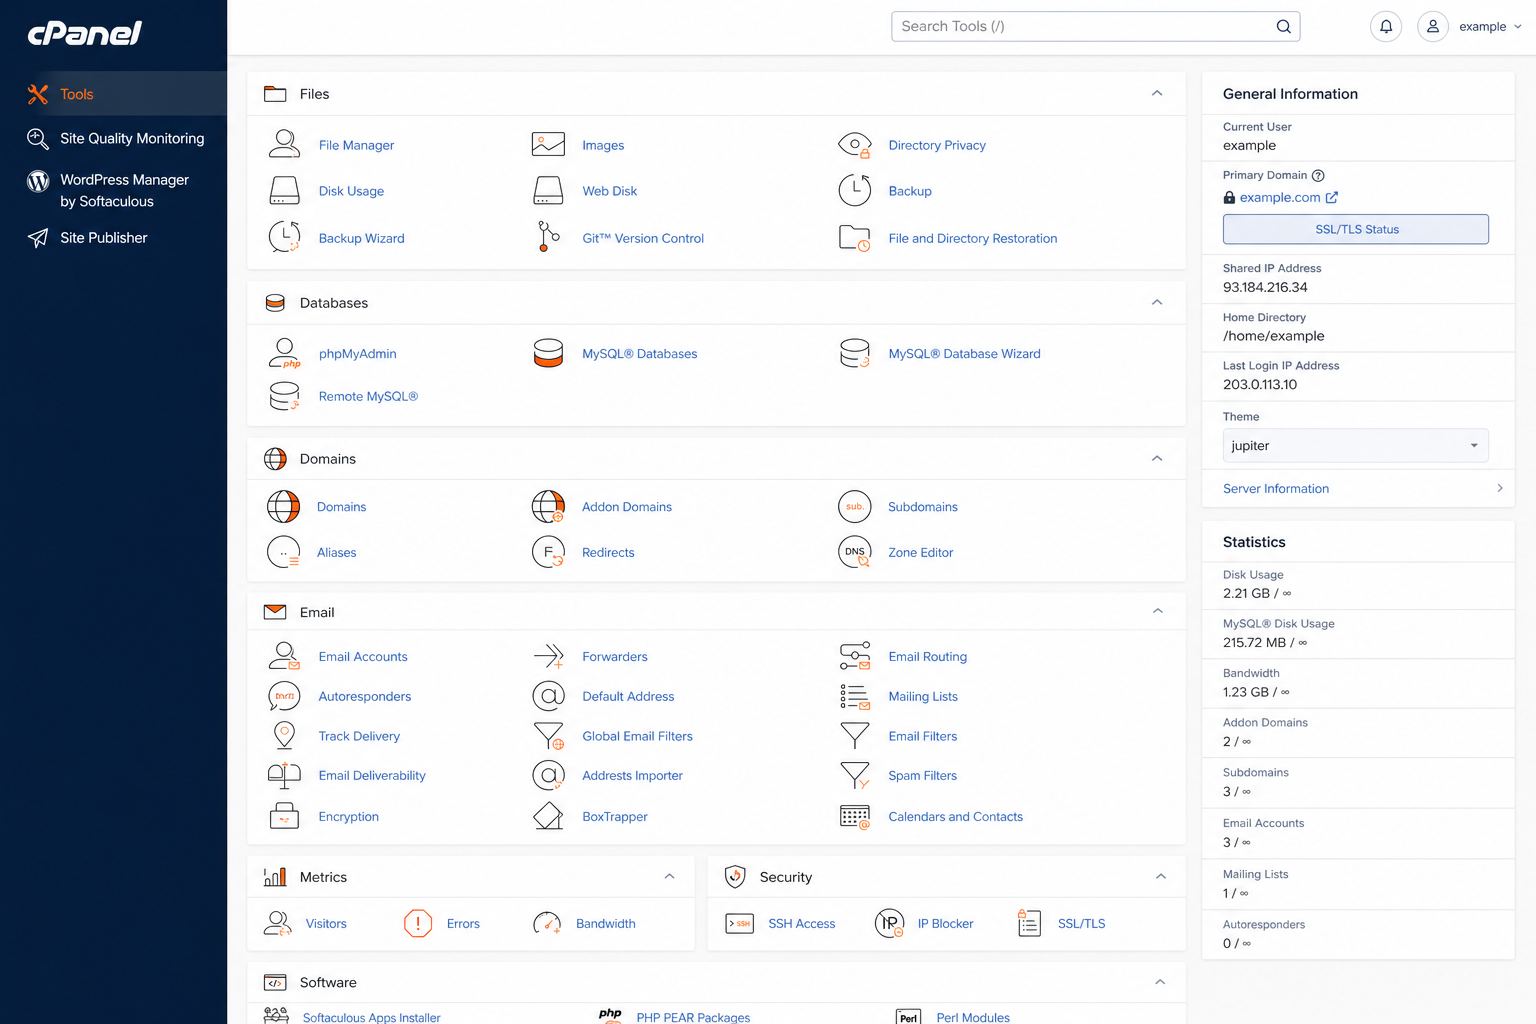Collapse the Databases section
1536x1024 pixels.
coord(1157,302)
